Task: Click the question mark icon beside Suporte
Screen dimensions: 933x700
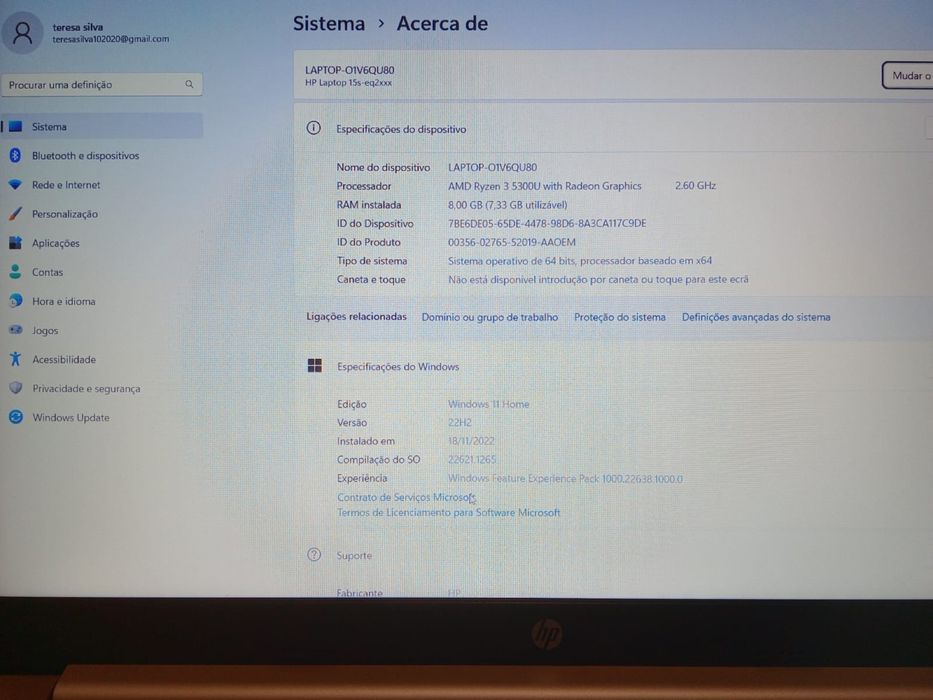Action: point(314,555)
